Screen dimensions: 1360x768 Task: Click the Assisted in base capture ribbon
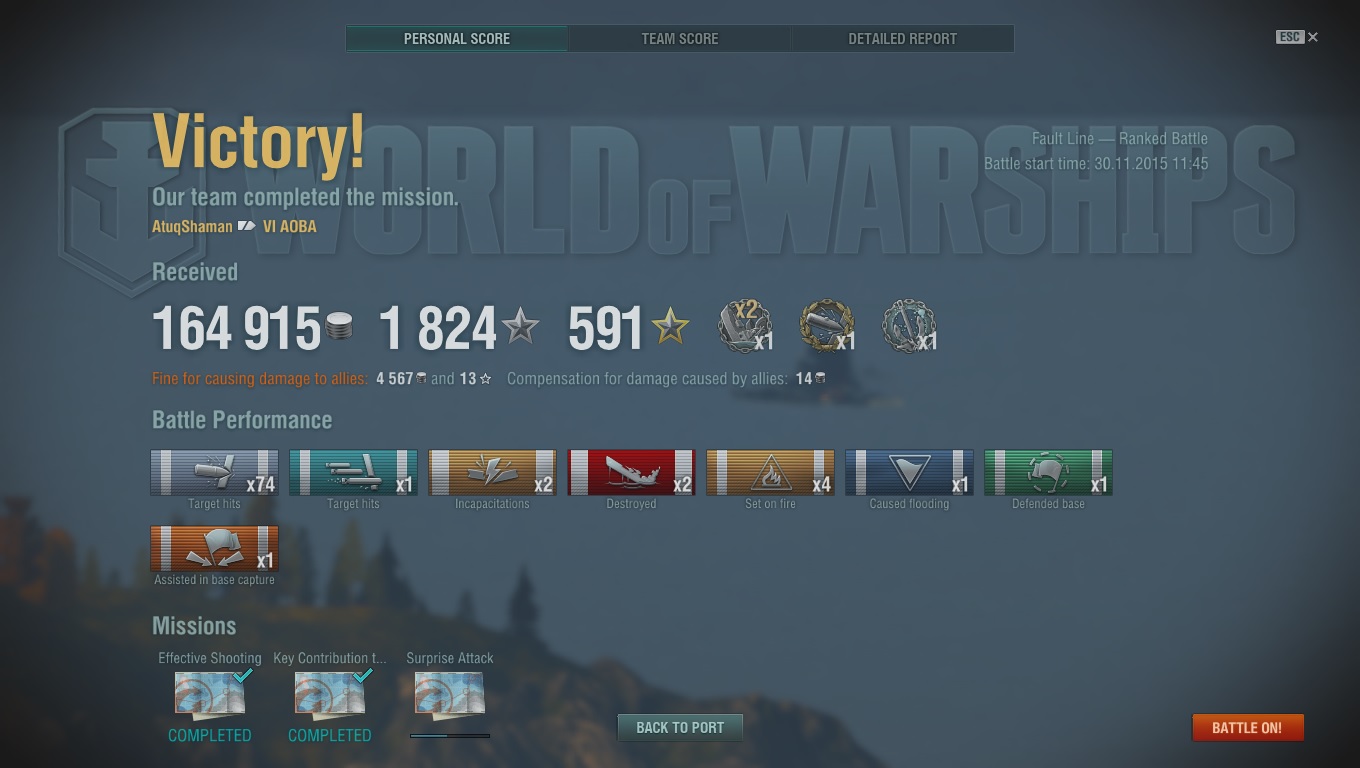coord(214,548)
